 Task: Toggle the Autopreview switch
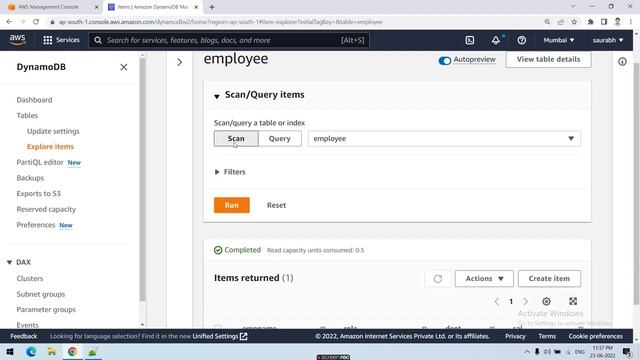point(444,61)
